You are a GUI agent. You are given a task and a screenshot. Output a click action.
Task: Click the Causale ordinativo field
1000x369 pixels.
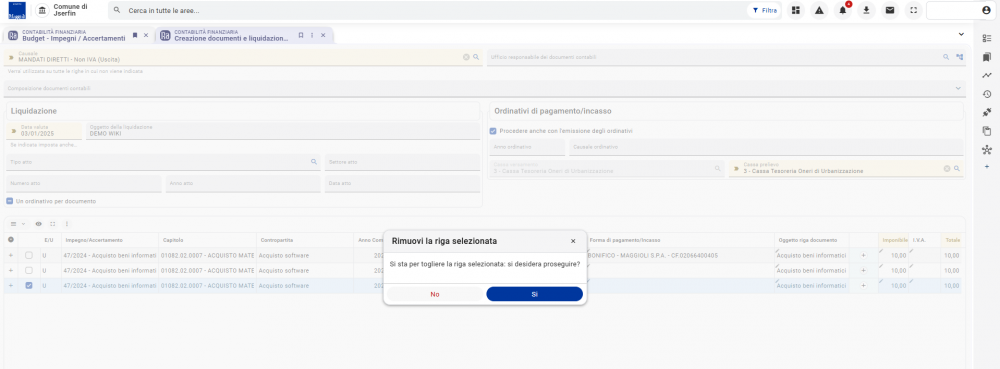point(765,147)
